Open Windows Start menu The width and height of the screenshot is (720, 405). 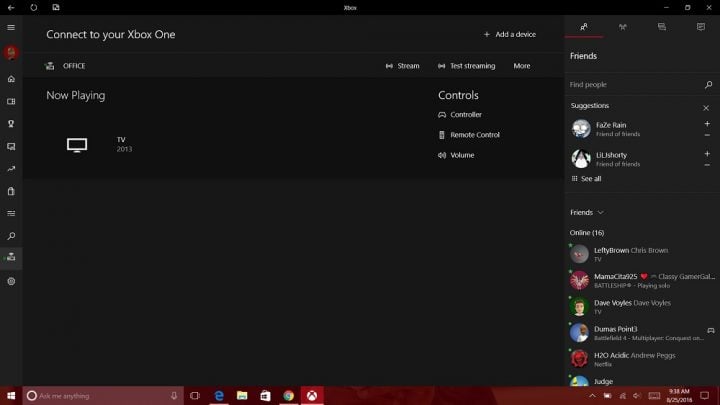pyautogui.click(x=11, y=395)
